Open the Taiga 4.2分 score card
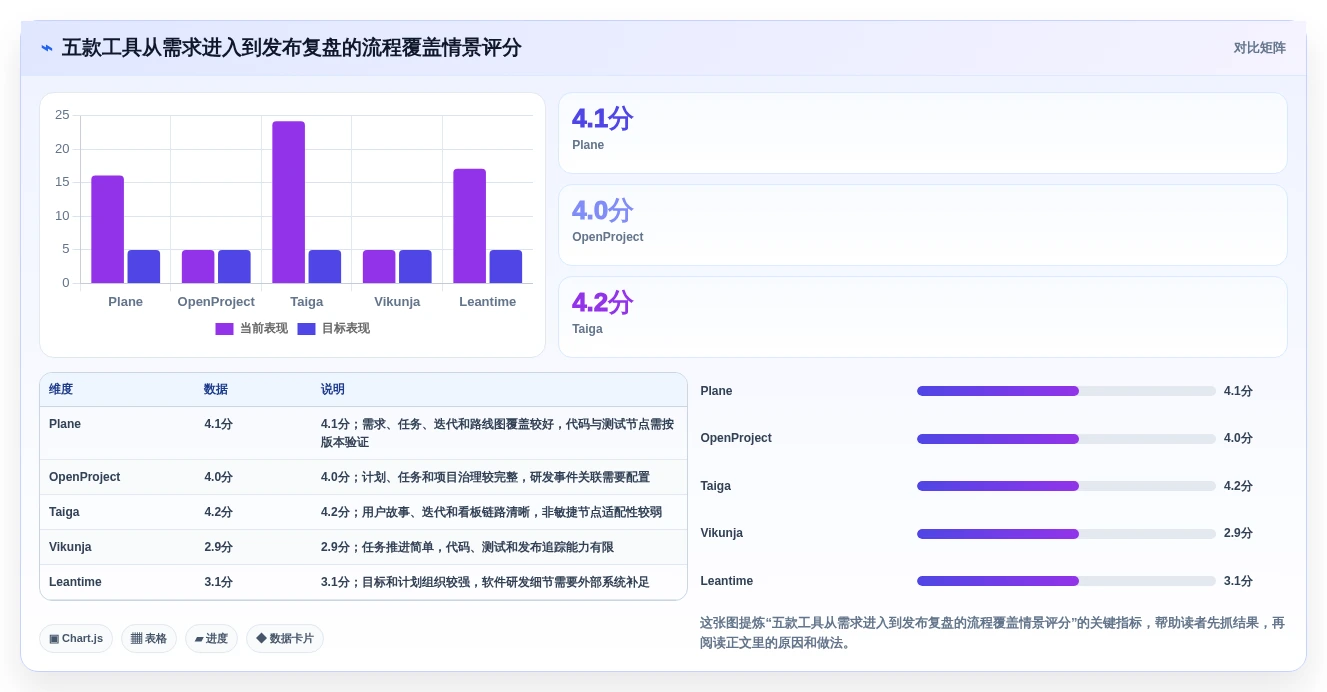The height and width of the screenshot is (692, 1327). 922,317
